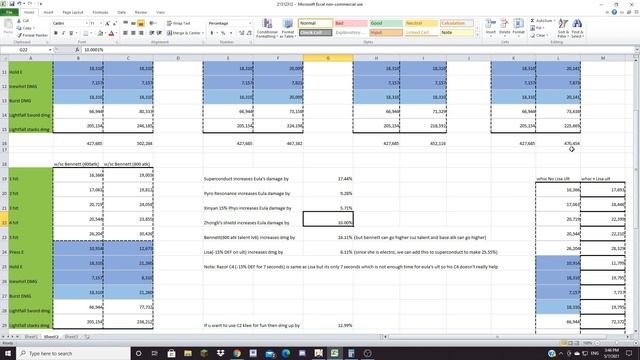Open Sort & Filter menu
This screenshot has height=360, width=640.
click(x=563, y=28)
